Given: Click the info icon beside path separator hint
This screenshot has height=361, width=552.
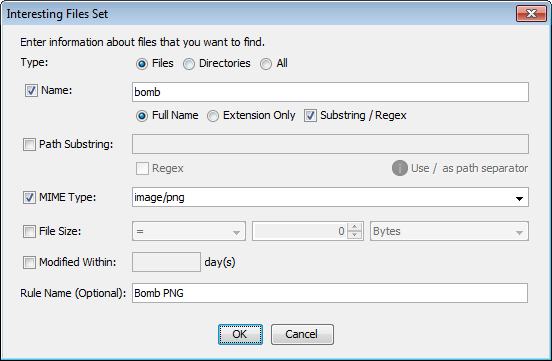Looking at the screenshot, I should [x=399, y=168].
